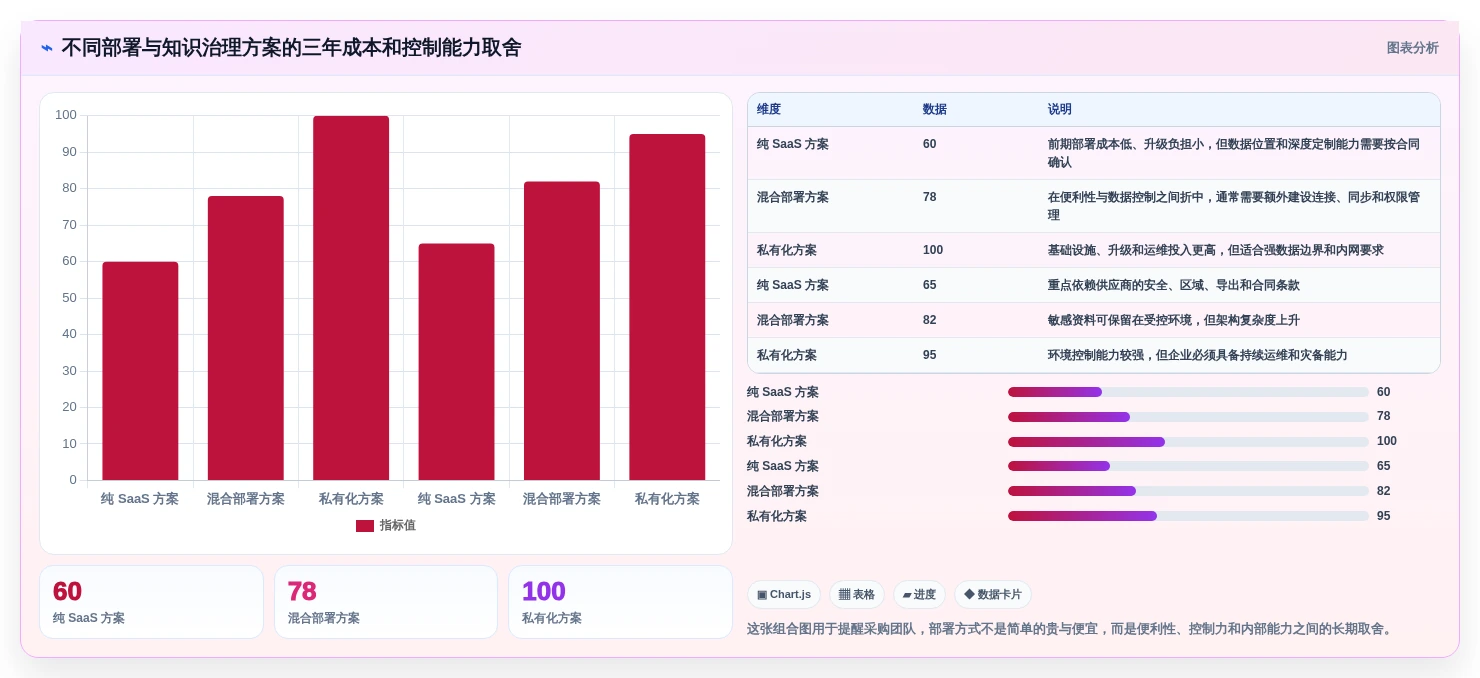
Task: Click the lightning icon beside the page title
Action: coord(47,48)
